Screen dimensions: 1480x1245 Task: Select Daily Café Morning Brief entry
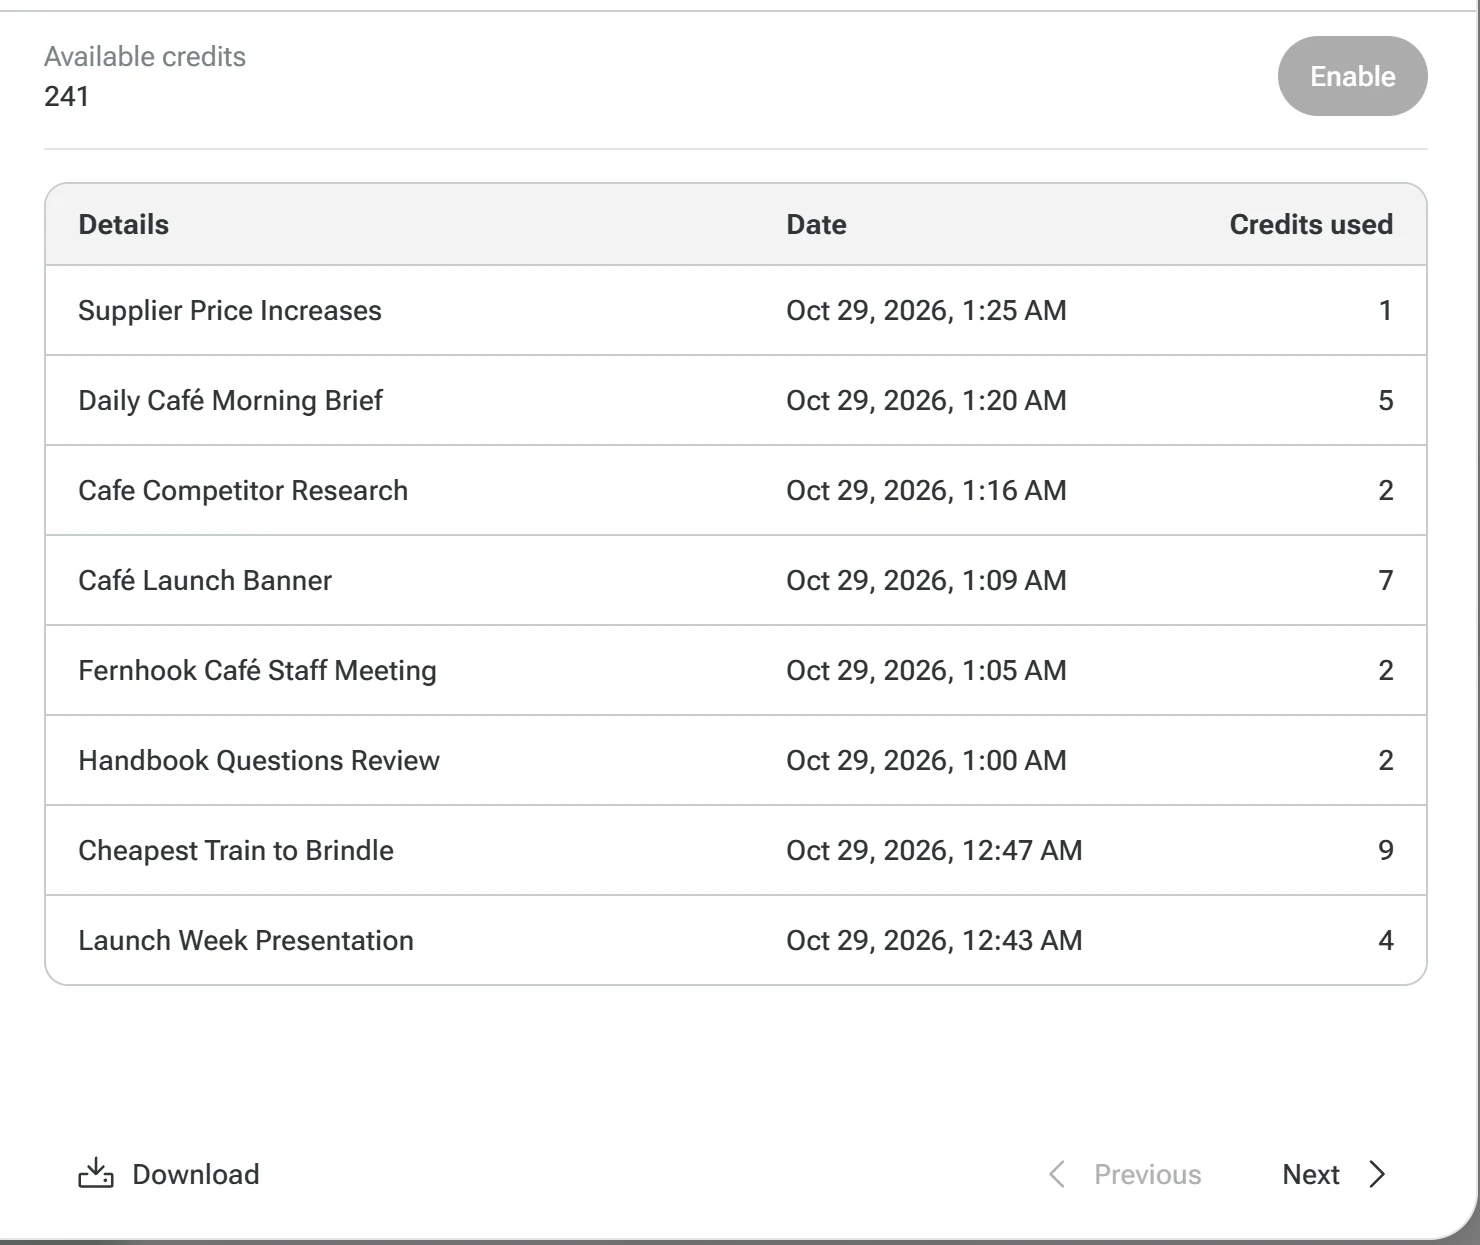pyautogui.click(x=230, y=400)
